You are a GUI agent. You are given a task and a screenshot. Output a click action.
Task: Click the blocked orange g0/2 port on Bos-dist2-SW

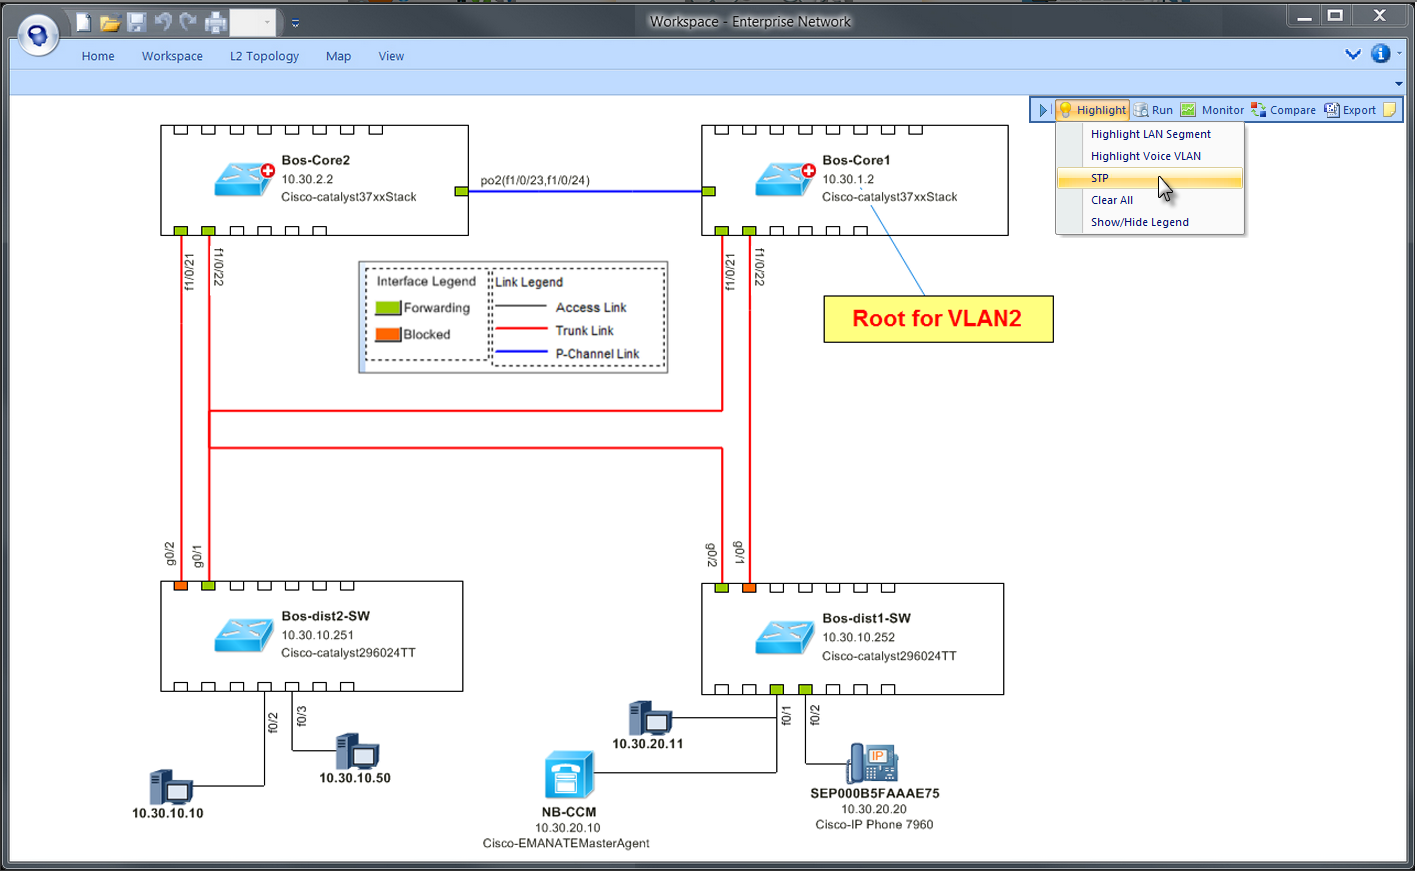[x=181, y=586]
